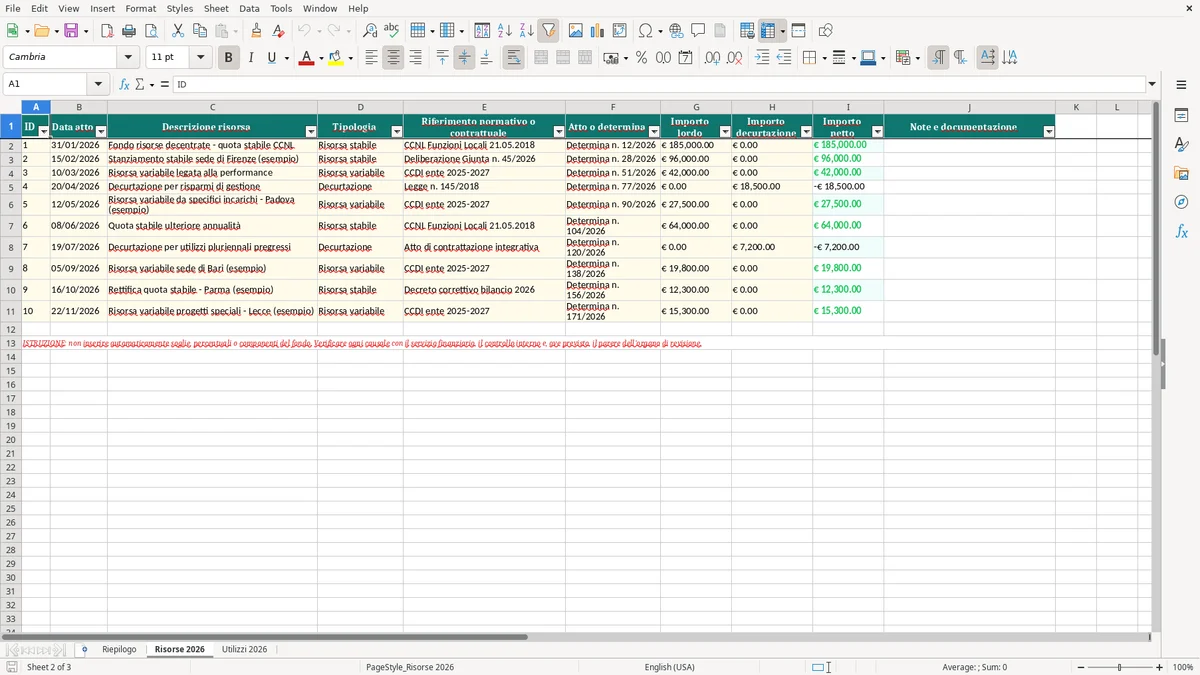Click English (USA) language in status bar

(669, 667)
